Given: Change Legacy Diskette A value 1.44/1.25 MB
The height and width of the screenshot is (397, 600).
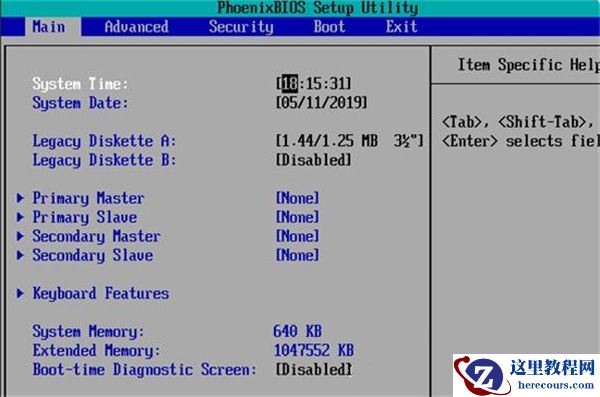Looking at the screenshot, I should 349,141.
